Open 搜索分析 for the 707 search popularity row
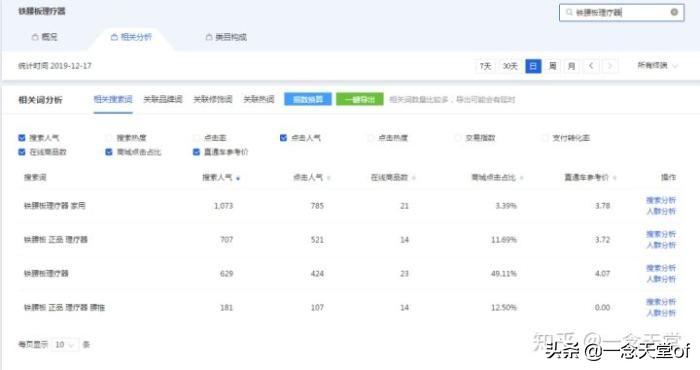700x370 pixels. [x=661, y=234]
